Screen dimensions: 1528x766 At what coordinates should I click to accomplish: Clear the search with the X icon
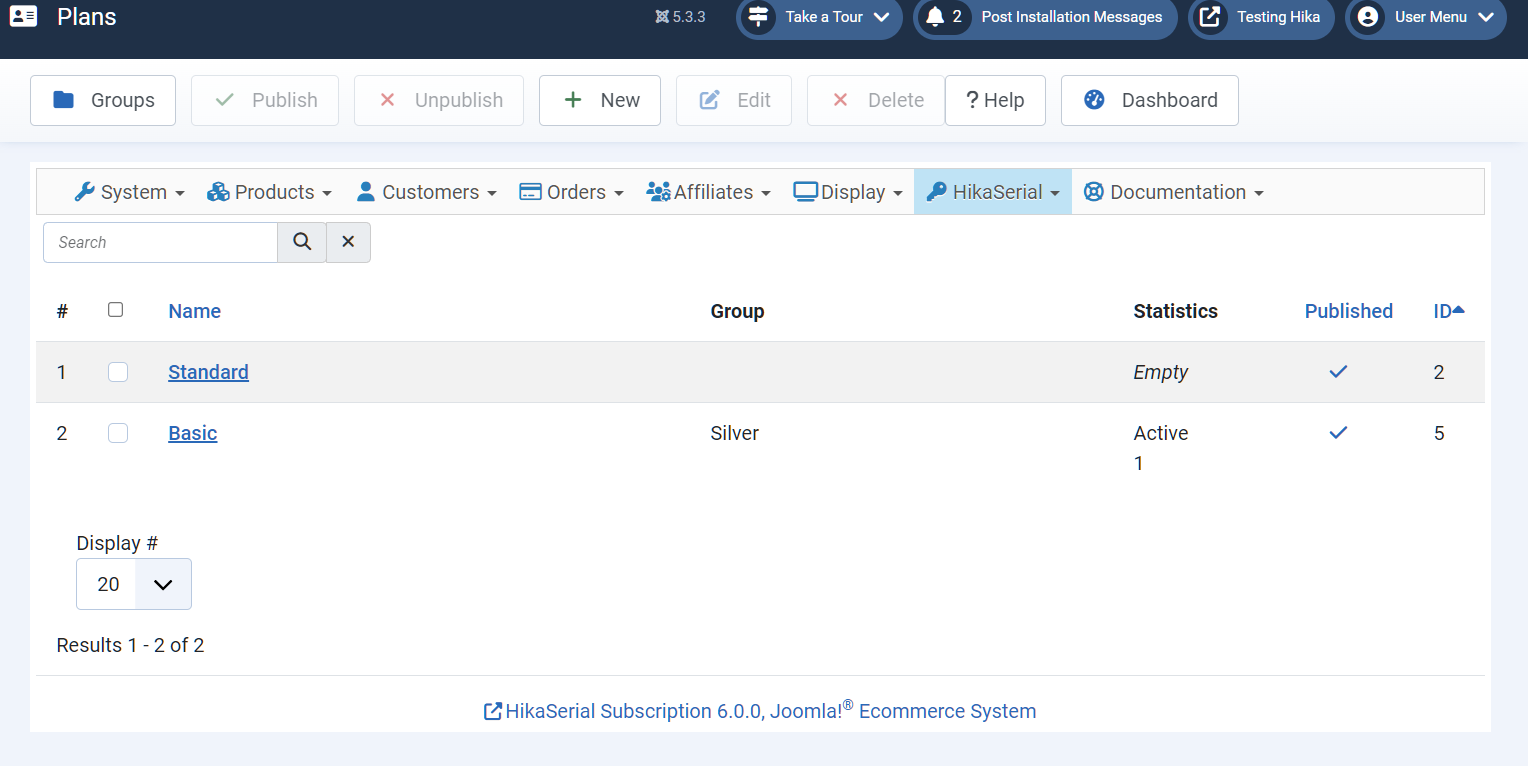click(x=348, y=242)
